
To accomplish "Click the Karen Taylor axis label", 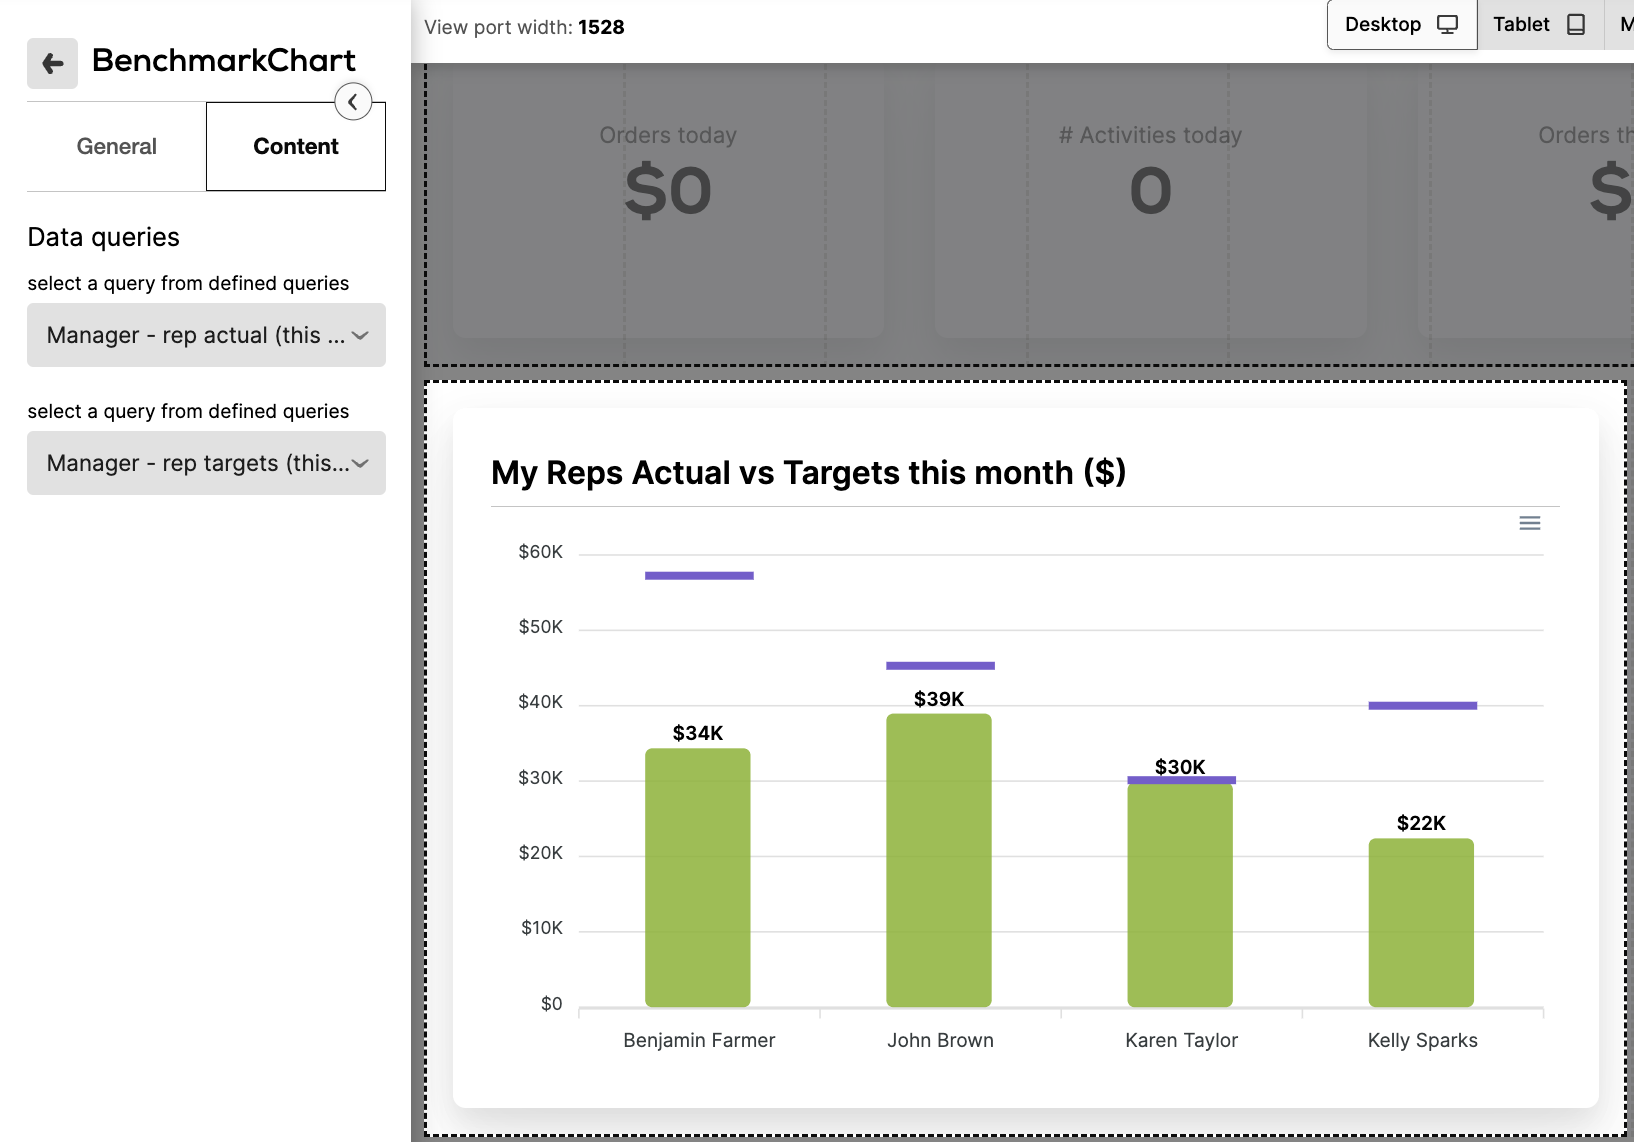I will point(1181,1040).
